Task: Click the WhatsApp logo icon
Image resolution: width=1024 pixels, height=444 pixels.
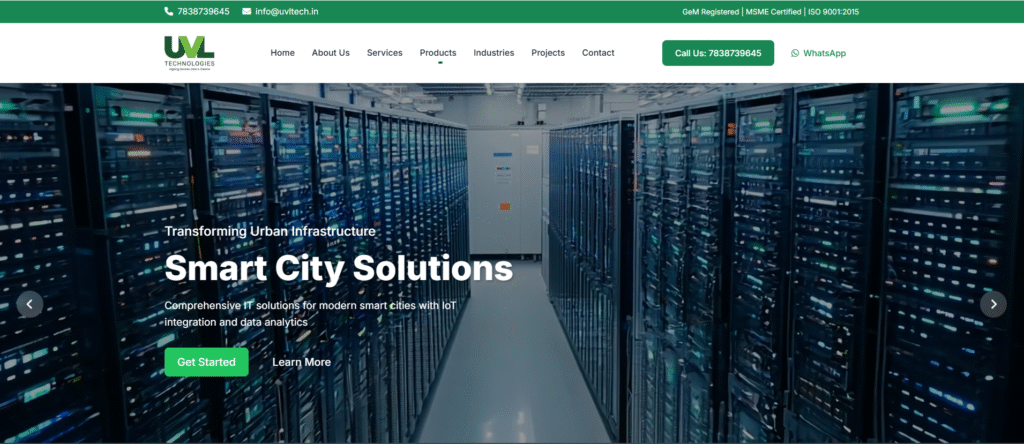Action: 795,53
